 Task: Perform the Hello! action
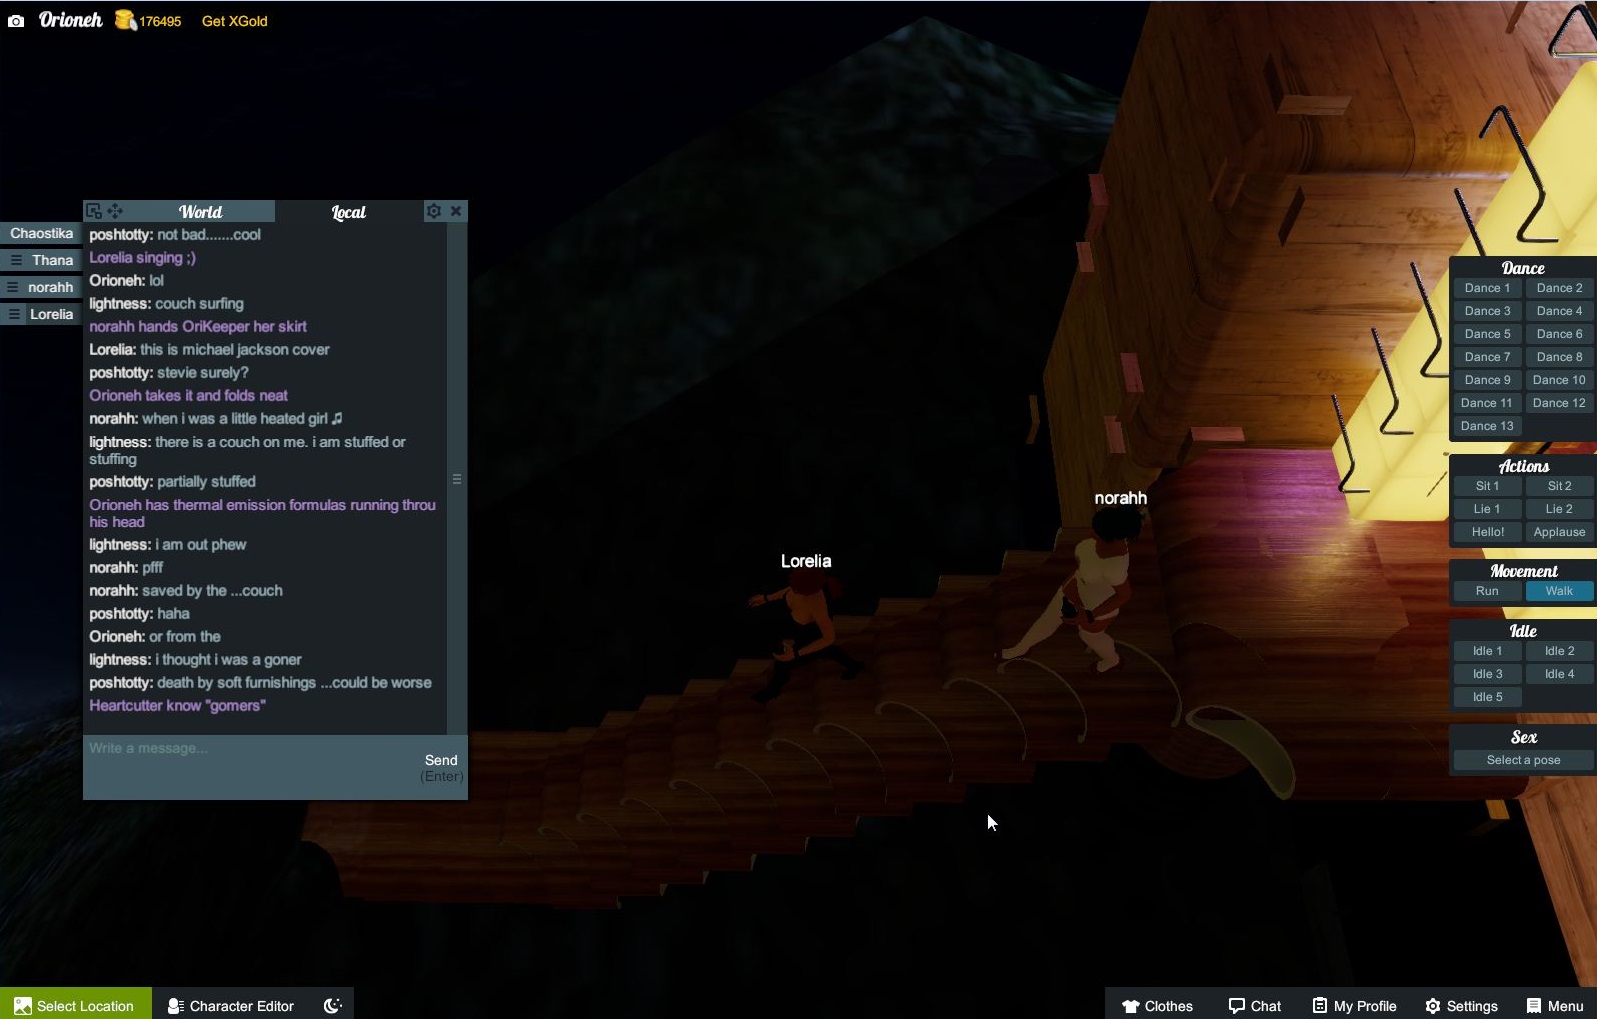(x=1487, y=532)
